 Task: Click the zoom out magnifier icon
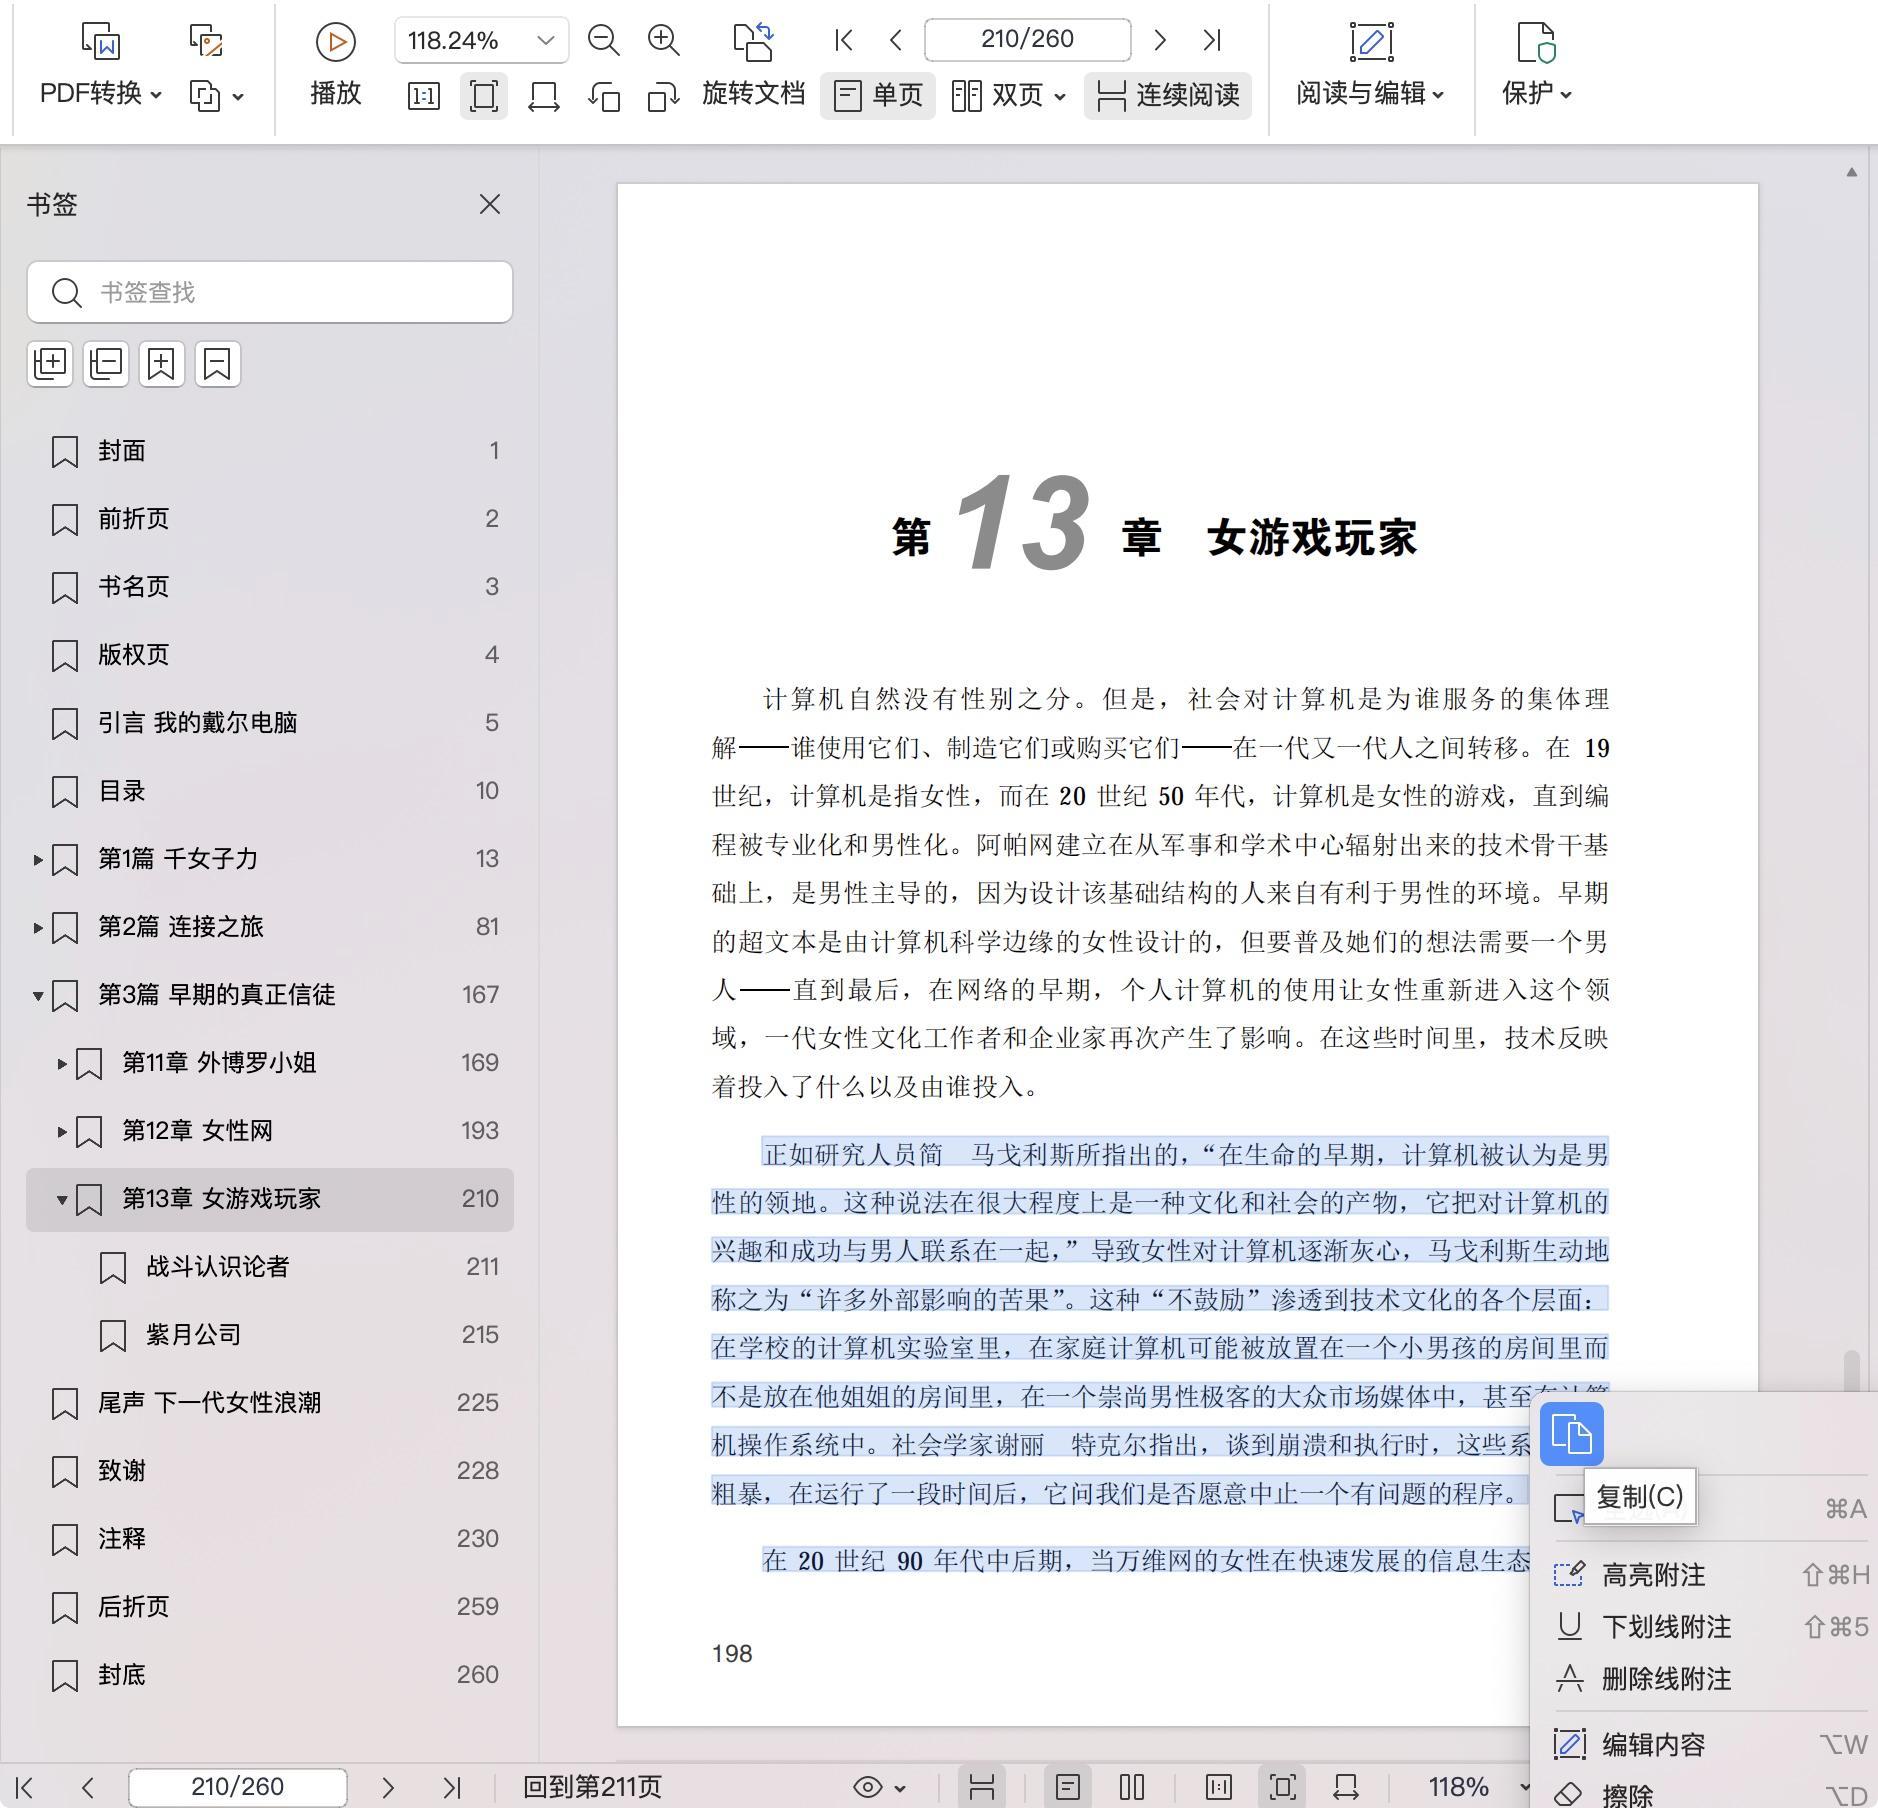(603, 40)
